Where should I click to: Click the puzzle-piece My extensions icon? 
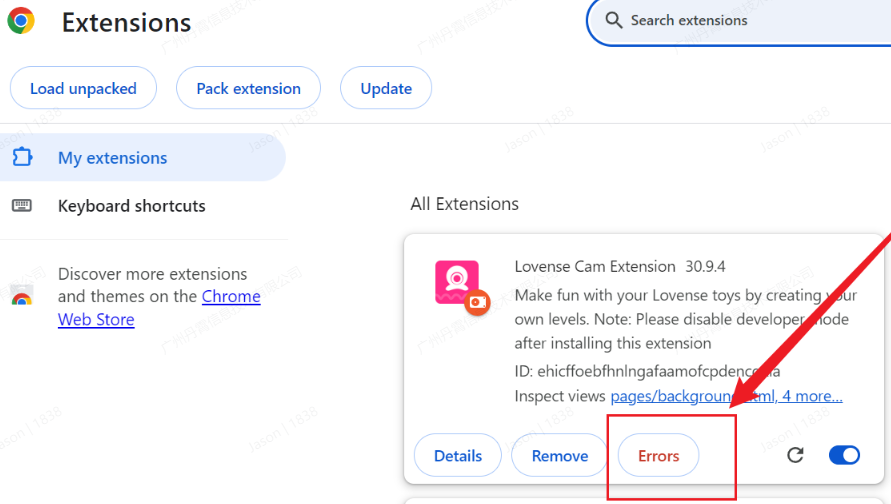point(22,157)
